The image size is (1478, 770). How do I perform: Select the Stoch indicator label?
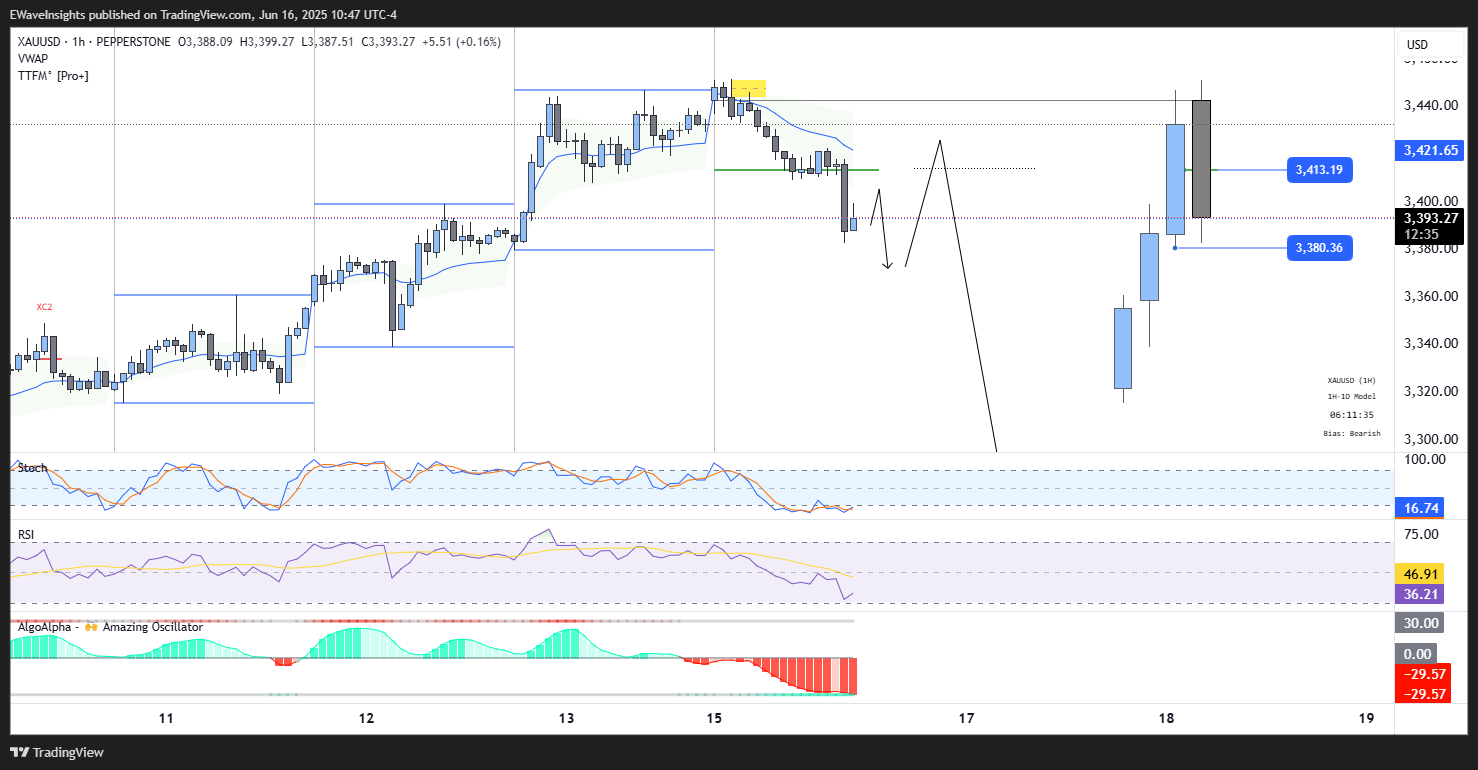pos(32,468)
